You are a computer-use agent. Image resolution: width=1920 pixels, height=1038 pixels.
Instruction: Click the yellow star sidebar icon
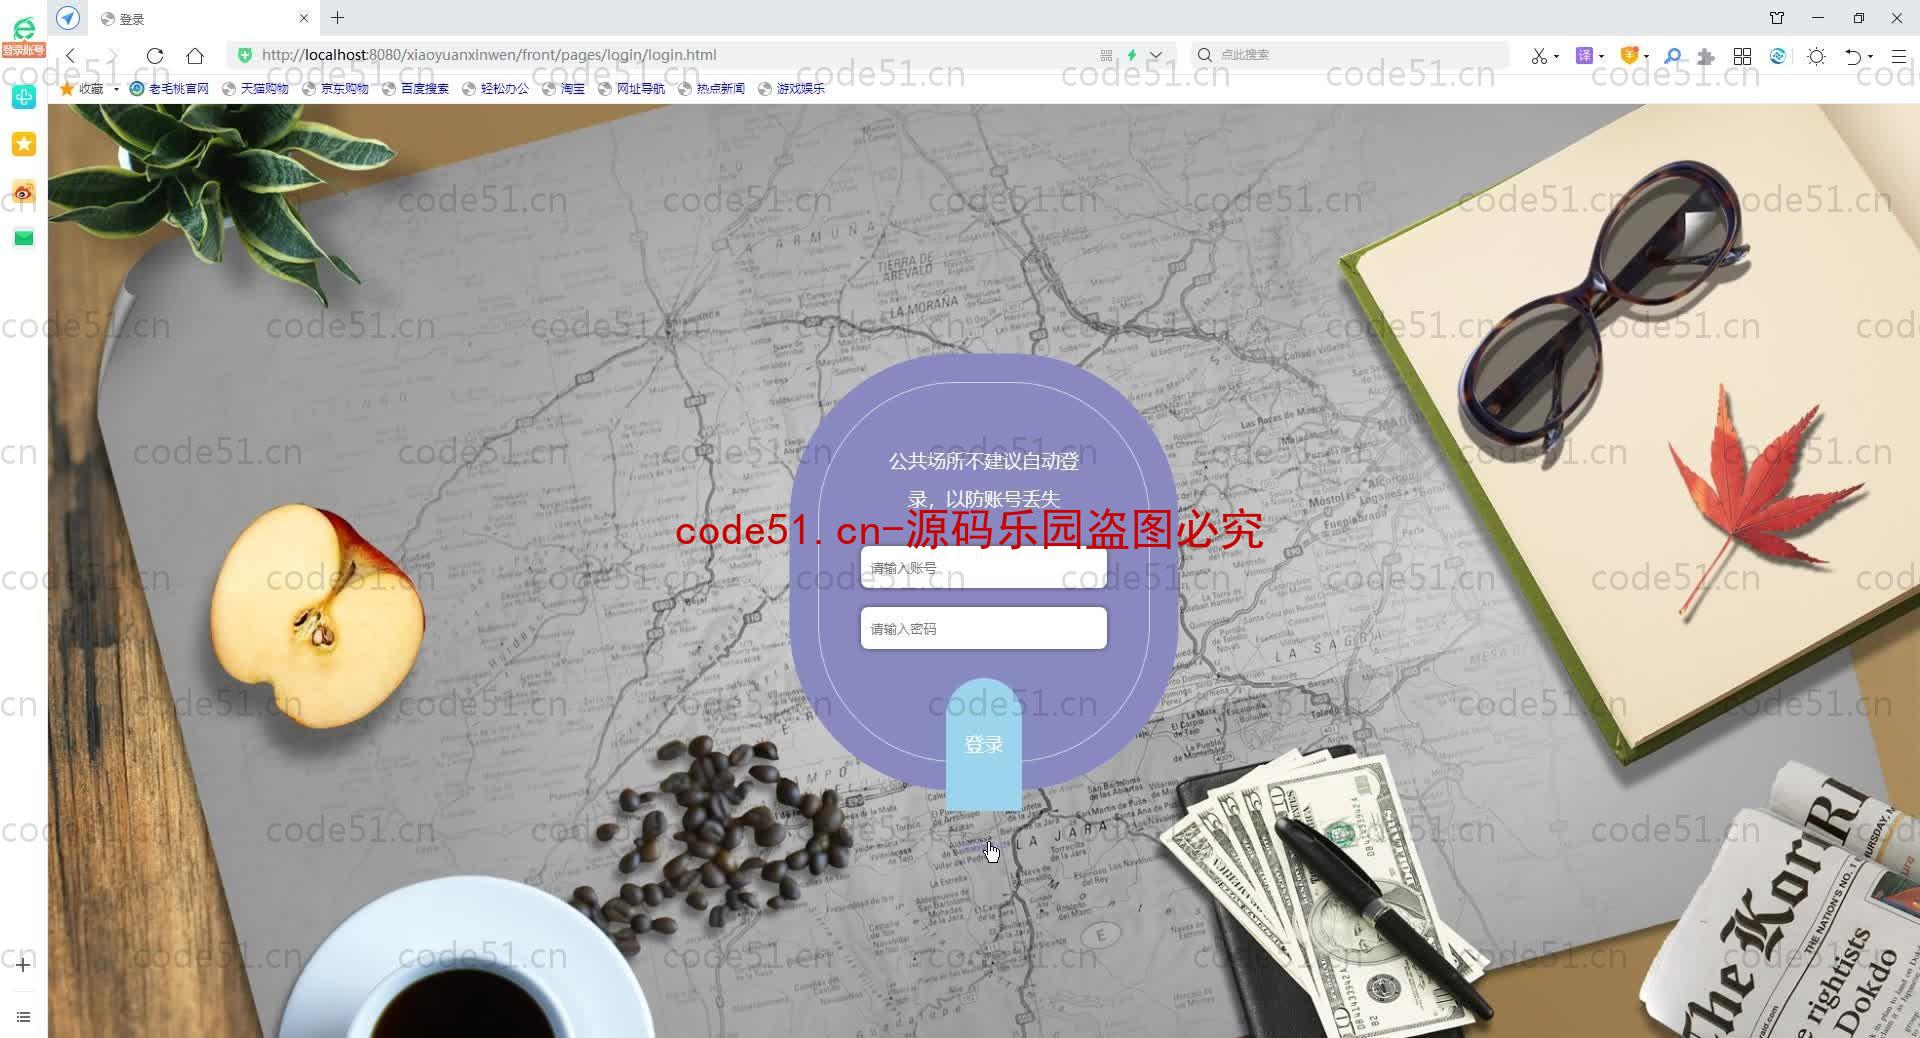tap(24, 144)
